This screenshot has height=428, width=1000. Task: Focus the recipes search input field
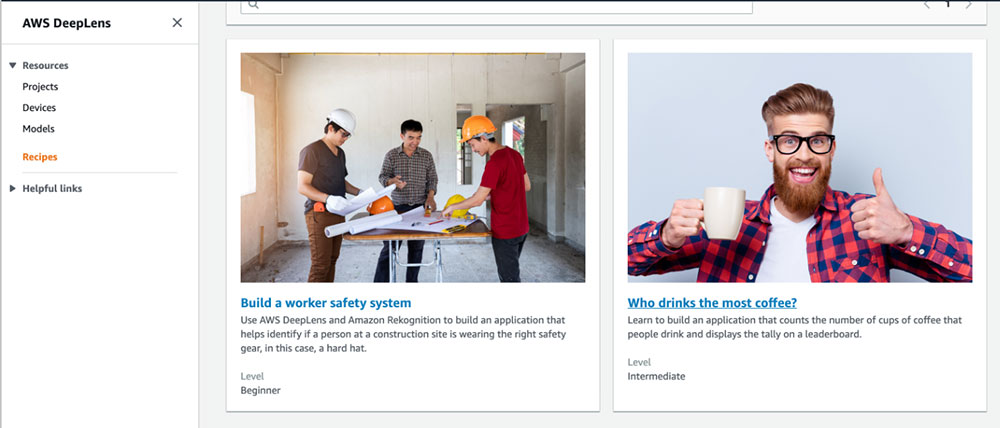496,5
